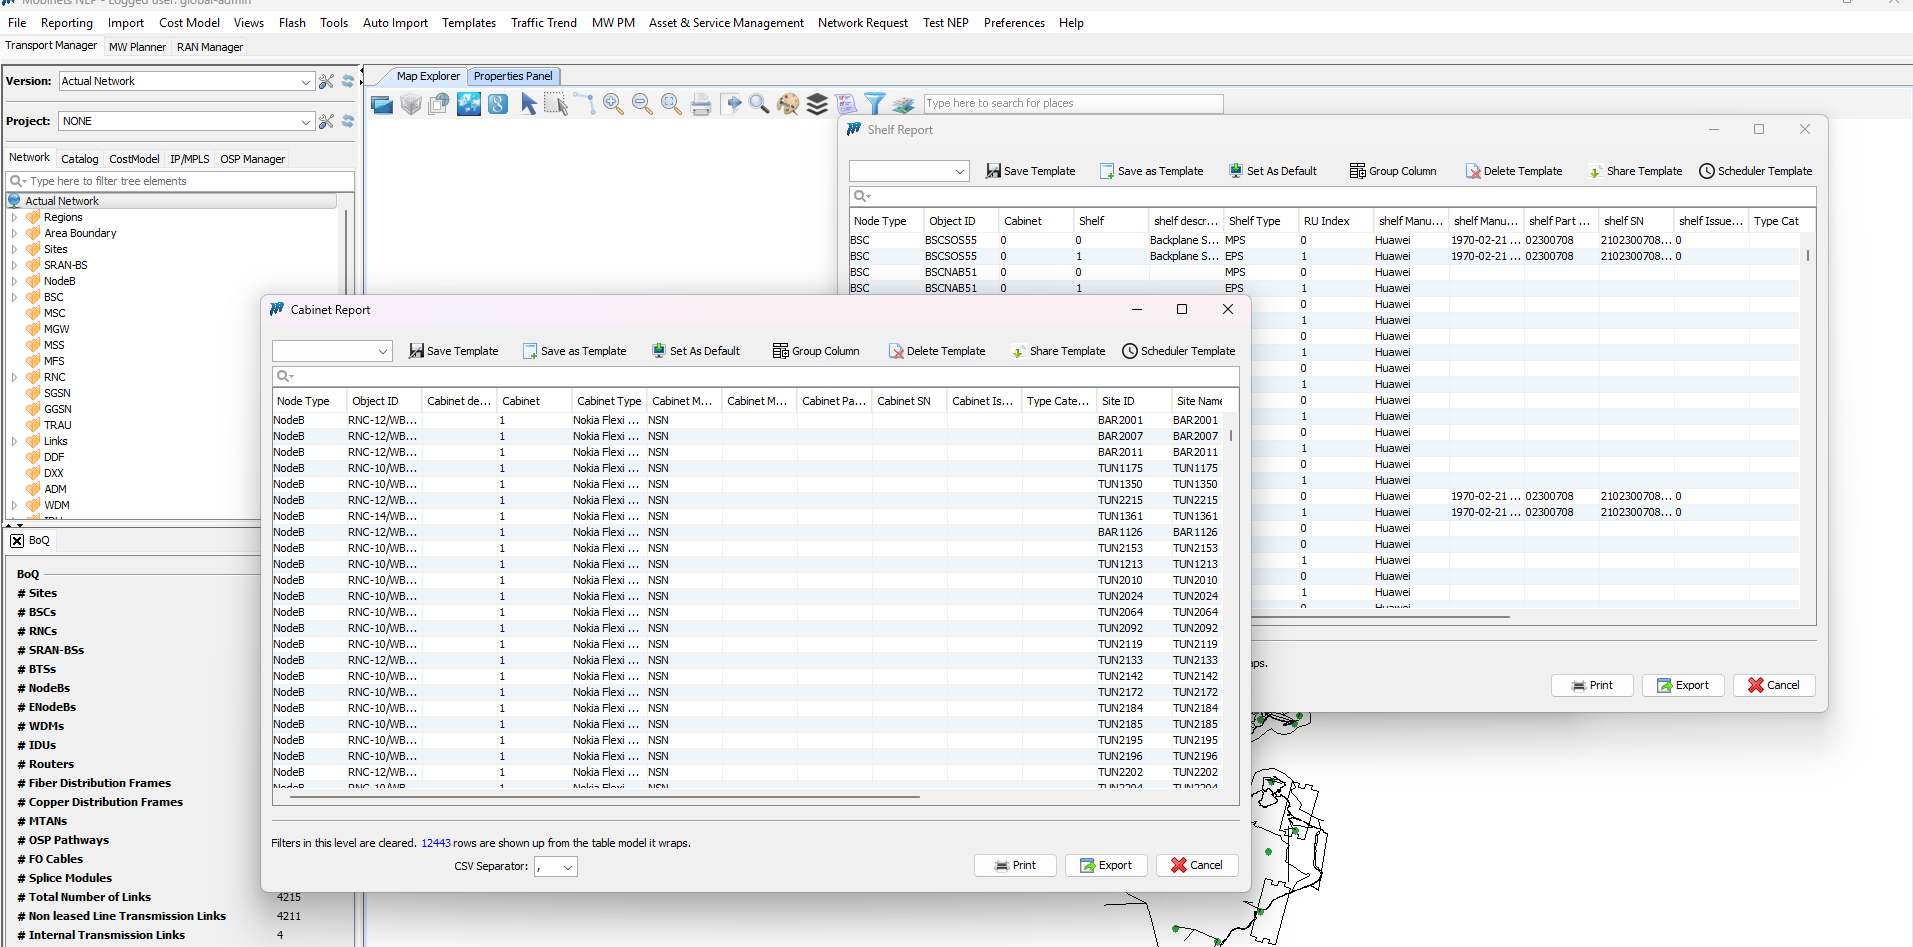
Task: Click the tools icon next to Project dropdown
Action: 326,121
